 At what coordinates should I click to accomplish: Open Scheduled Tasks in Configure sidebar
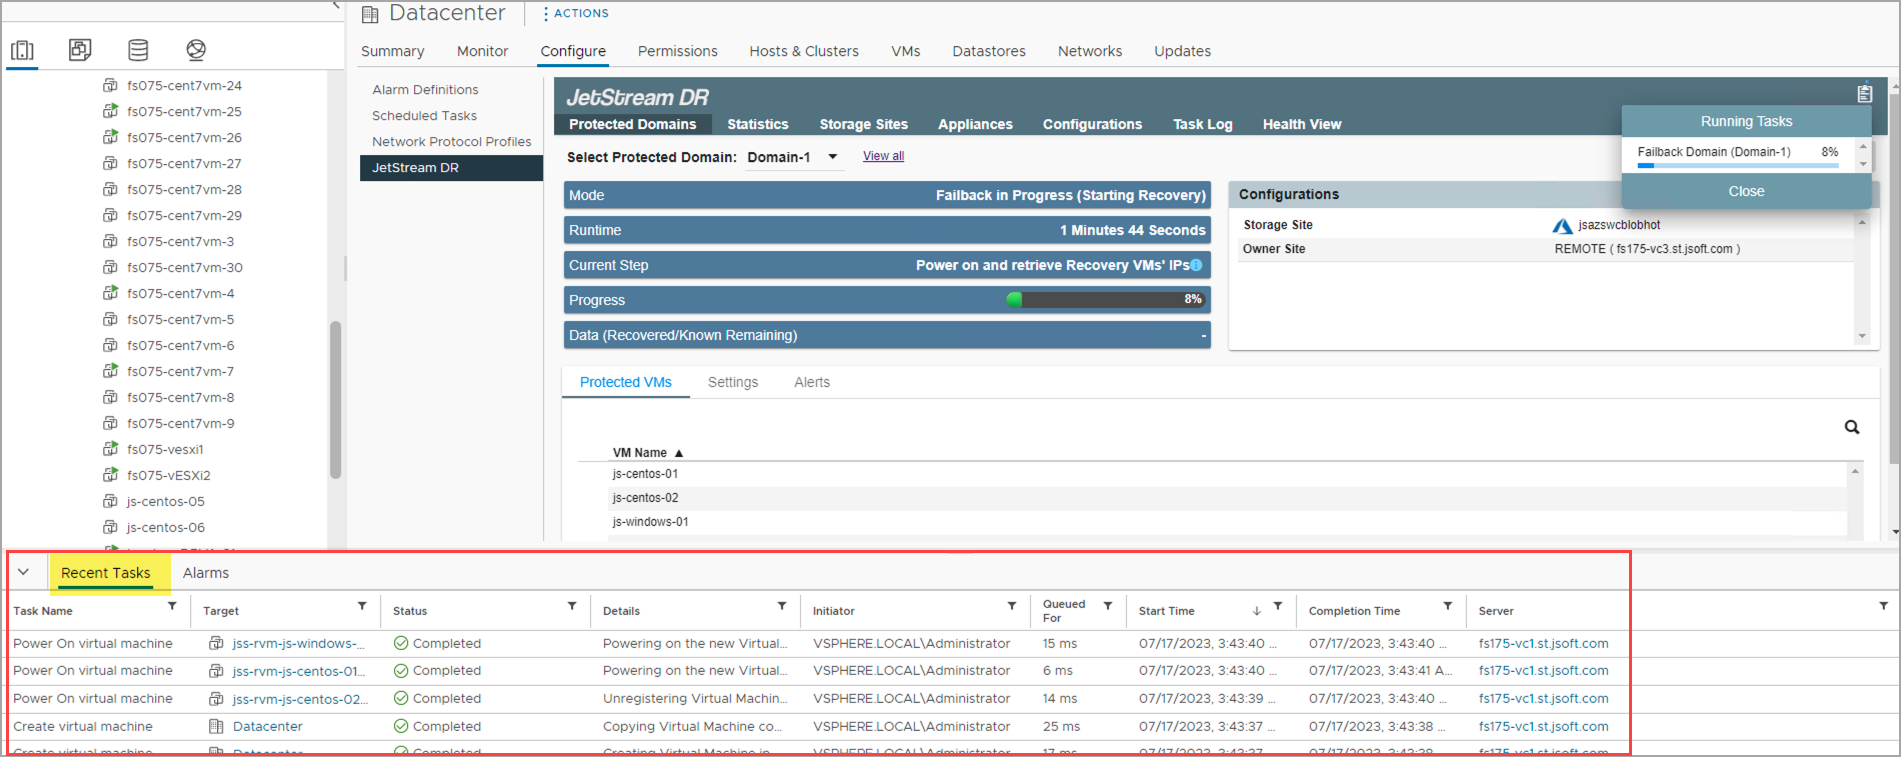click(x=424, y=116)
